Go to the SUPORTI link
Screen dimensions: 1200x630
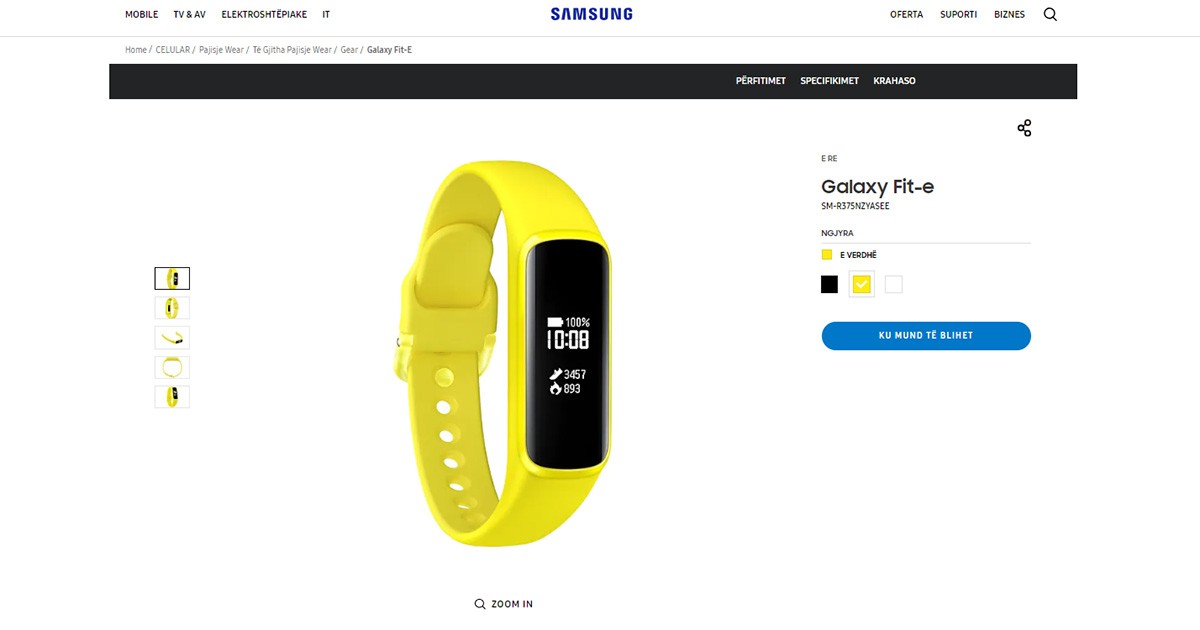coord(958,15)
